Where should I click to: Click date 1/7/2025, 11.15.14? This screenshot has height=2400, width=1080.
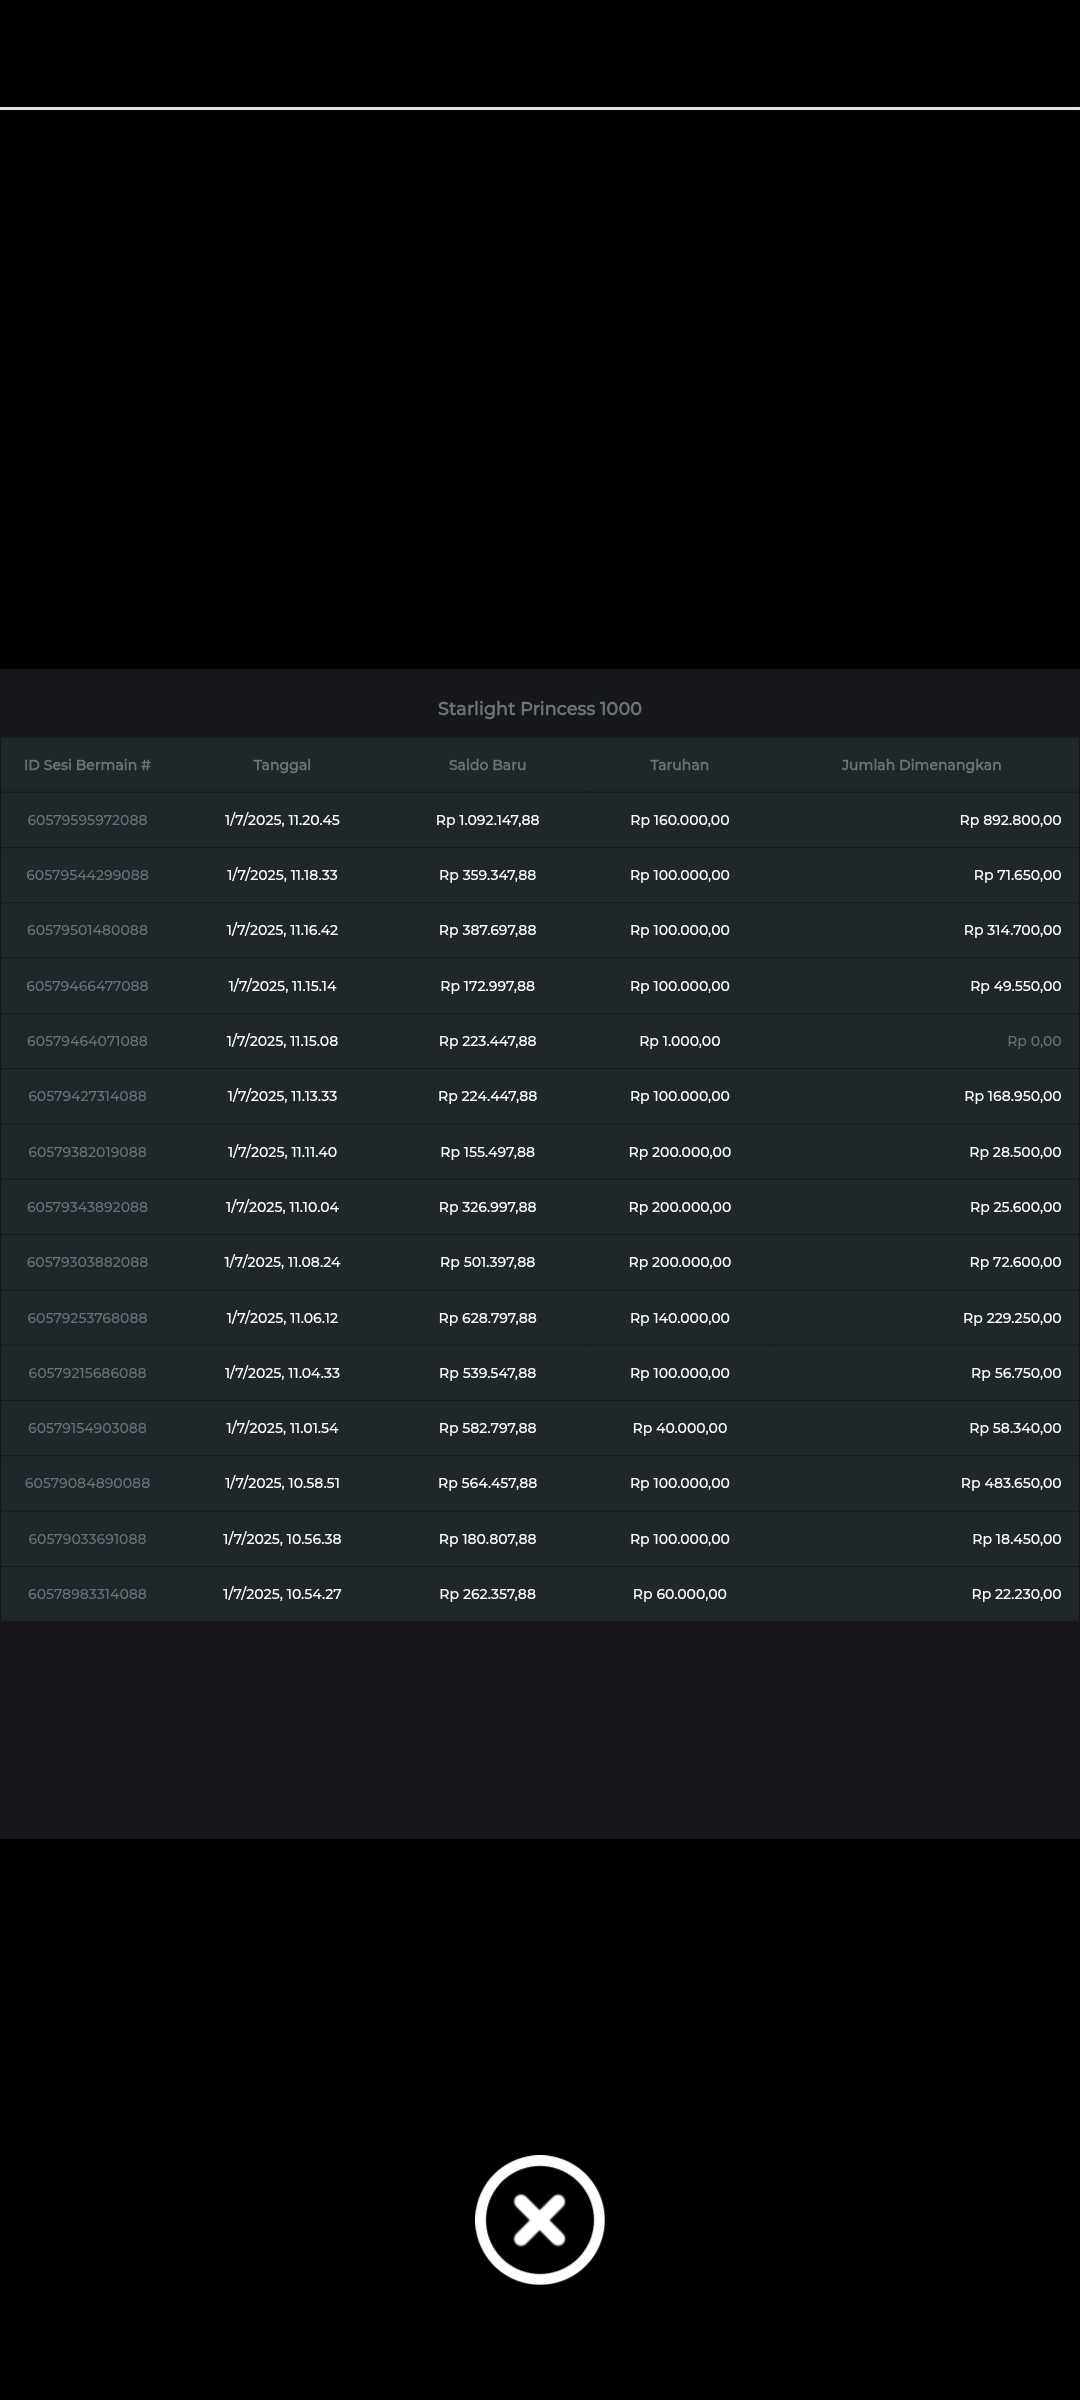tap(282, 986)
